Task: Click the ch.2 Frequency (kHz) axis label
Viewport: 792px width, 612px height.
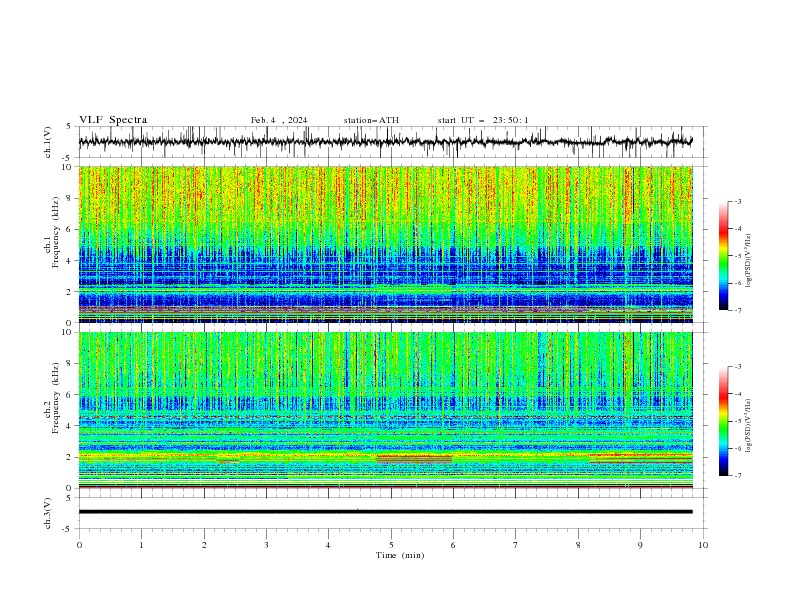Action: tap(52, 398)
